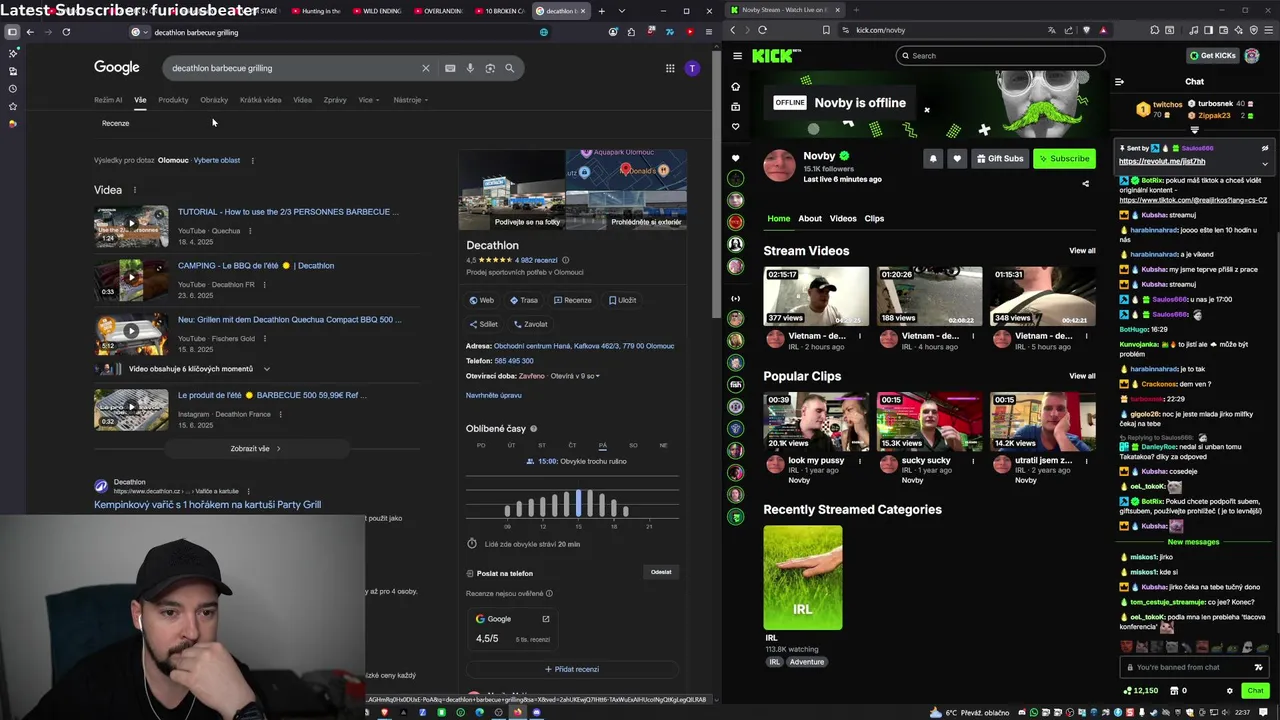
Task: Expand opening hours 'Otevírá v 9 so'
Action: [574, 376]
